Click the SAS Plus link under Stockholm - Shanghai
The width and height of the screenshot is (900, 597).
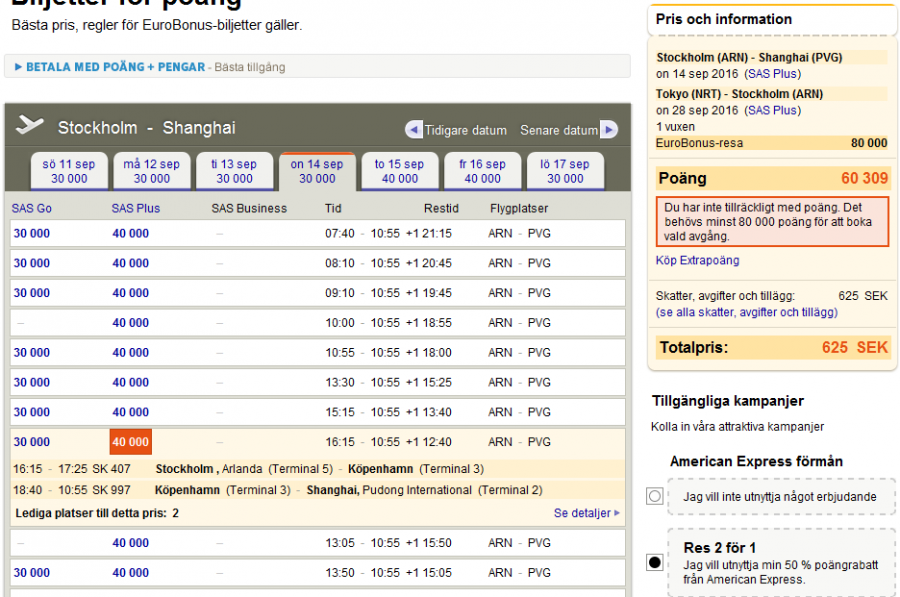pos(773,74)
